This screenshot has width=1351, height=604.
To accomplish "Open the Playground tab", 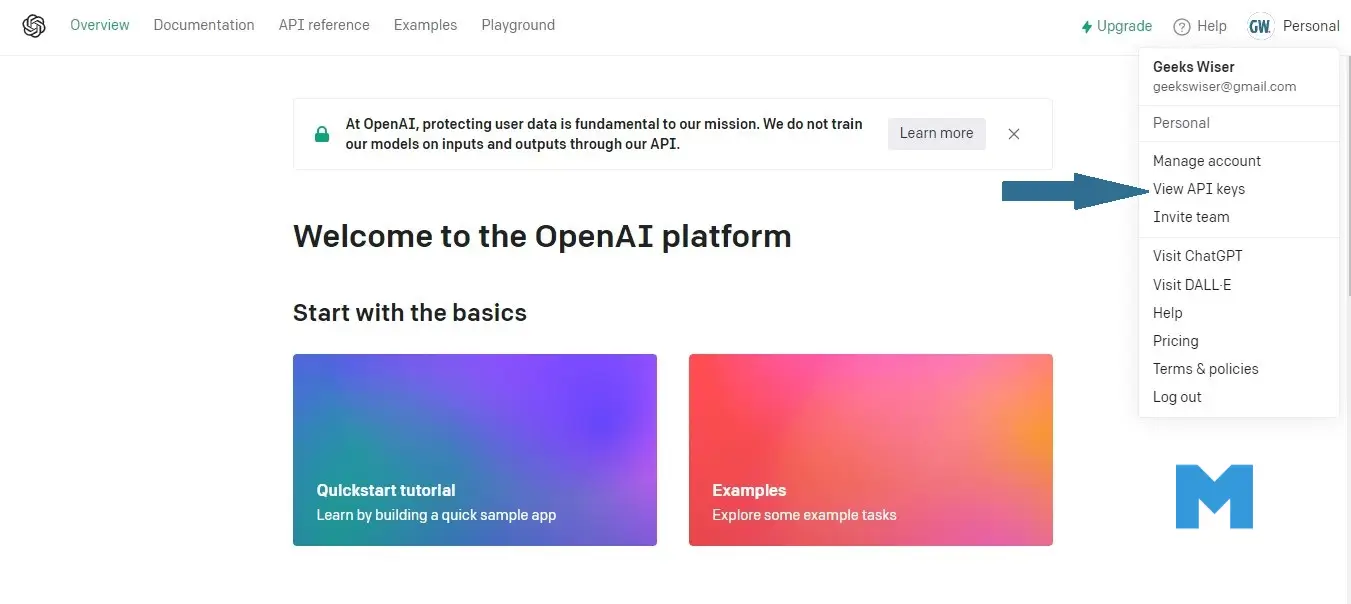I will tap(518, 25).
